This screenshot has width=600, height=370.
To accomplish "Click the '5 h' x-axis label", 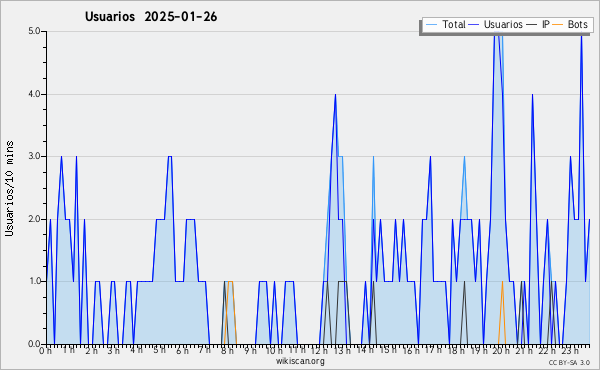I will pyautogui.click(x=159, y=350).
